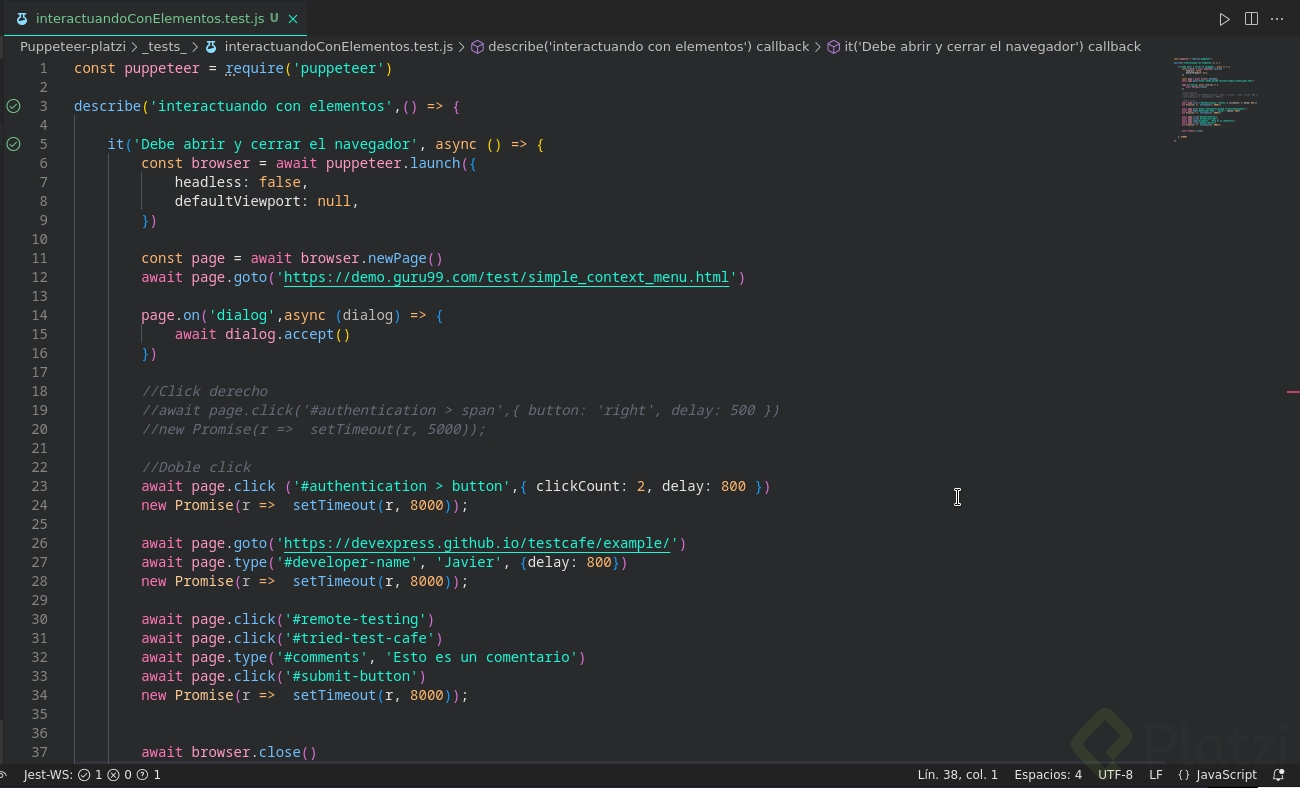
Task: Place cursor on 'defaultViewport: null,' line
Action: [x=266, y=202]
